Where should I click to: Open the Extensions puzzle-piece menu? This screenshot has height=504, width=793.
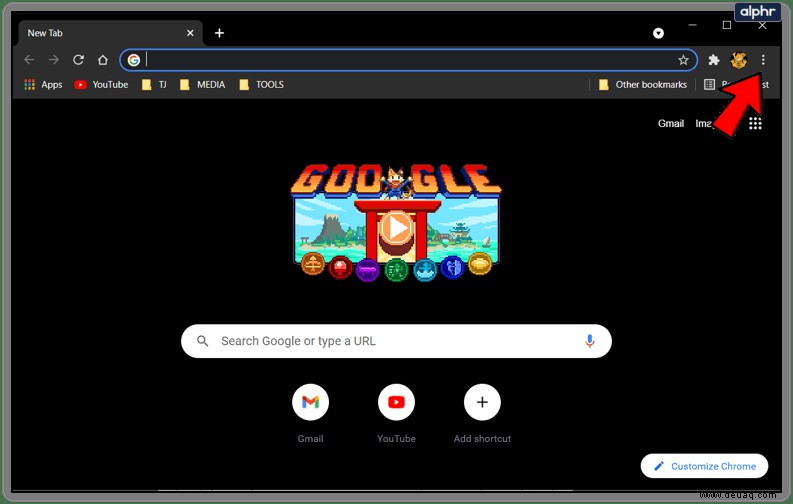tap(714, 60)
